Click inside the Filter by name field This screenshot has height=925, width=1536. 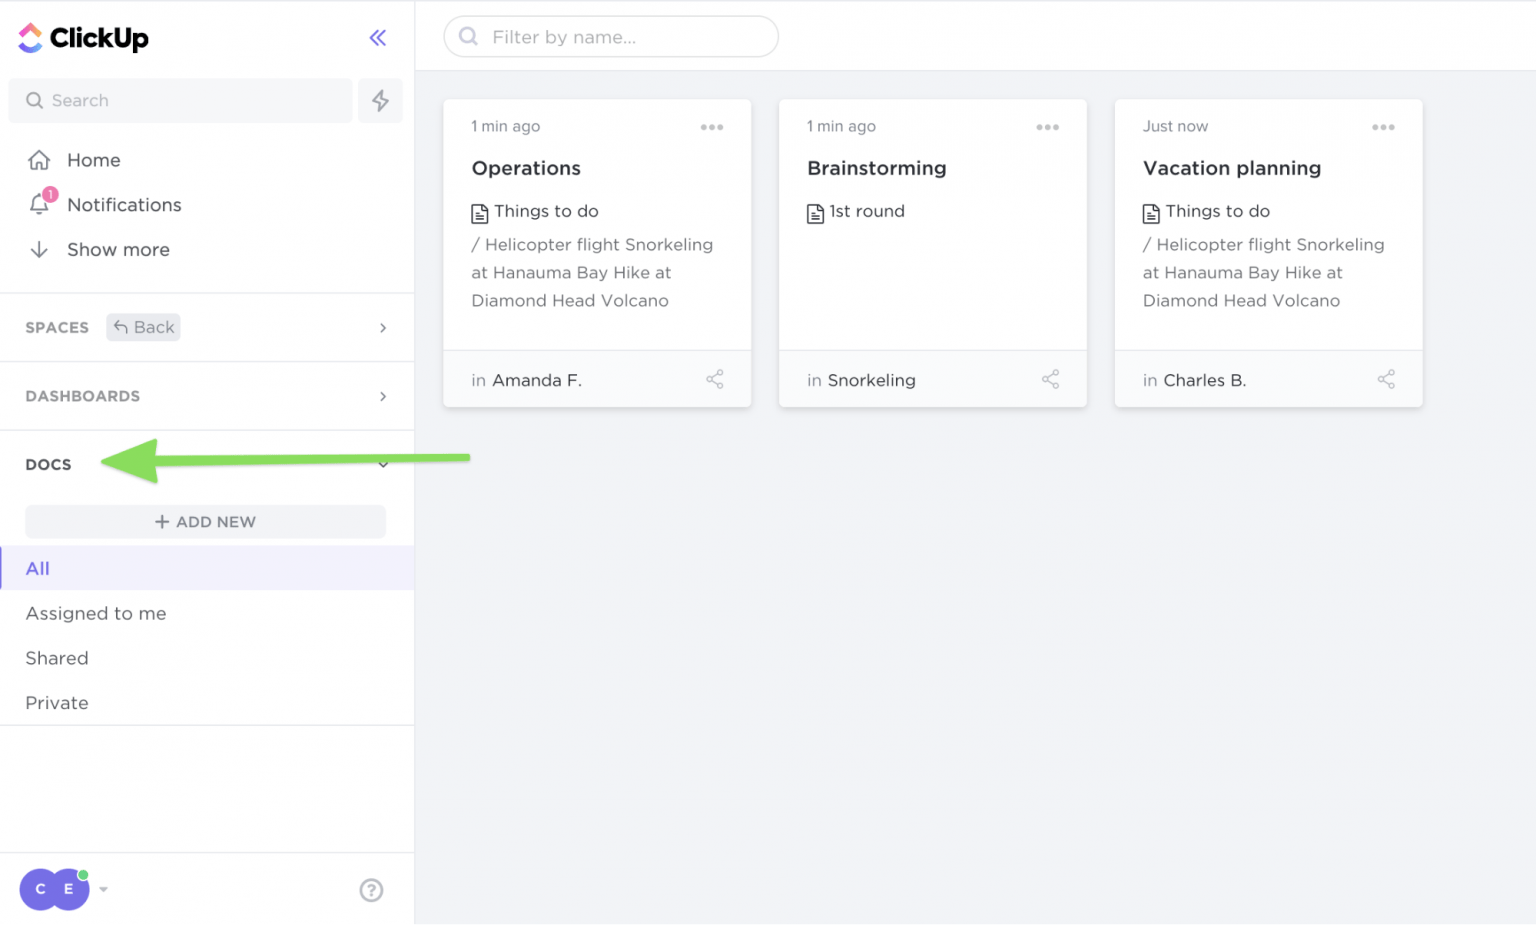pos(610,36)
